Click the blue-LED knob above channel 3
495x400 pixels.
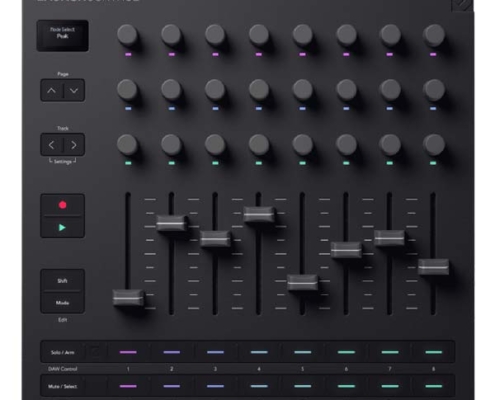pos(215,89)
